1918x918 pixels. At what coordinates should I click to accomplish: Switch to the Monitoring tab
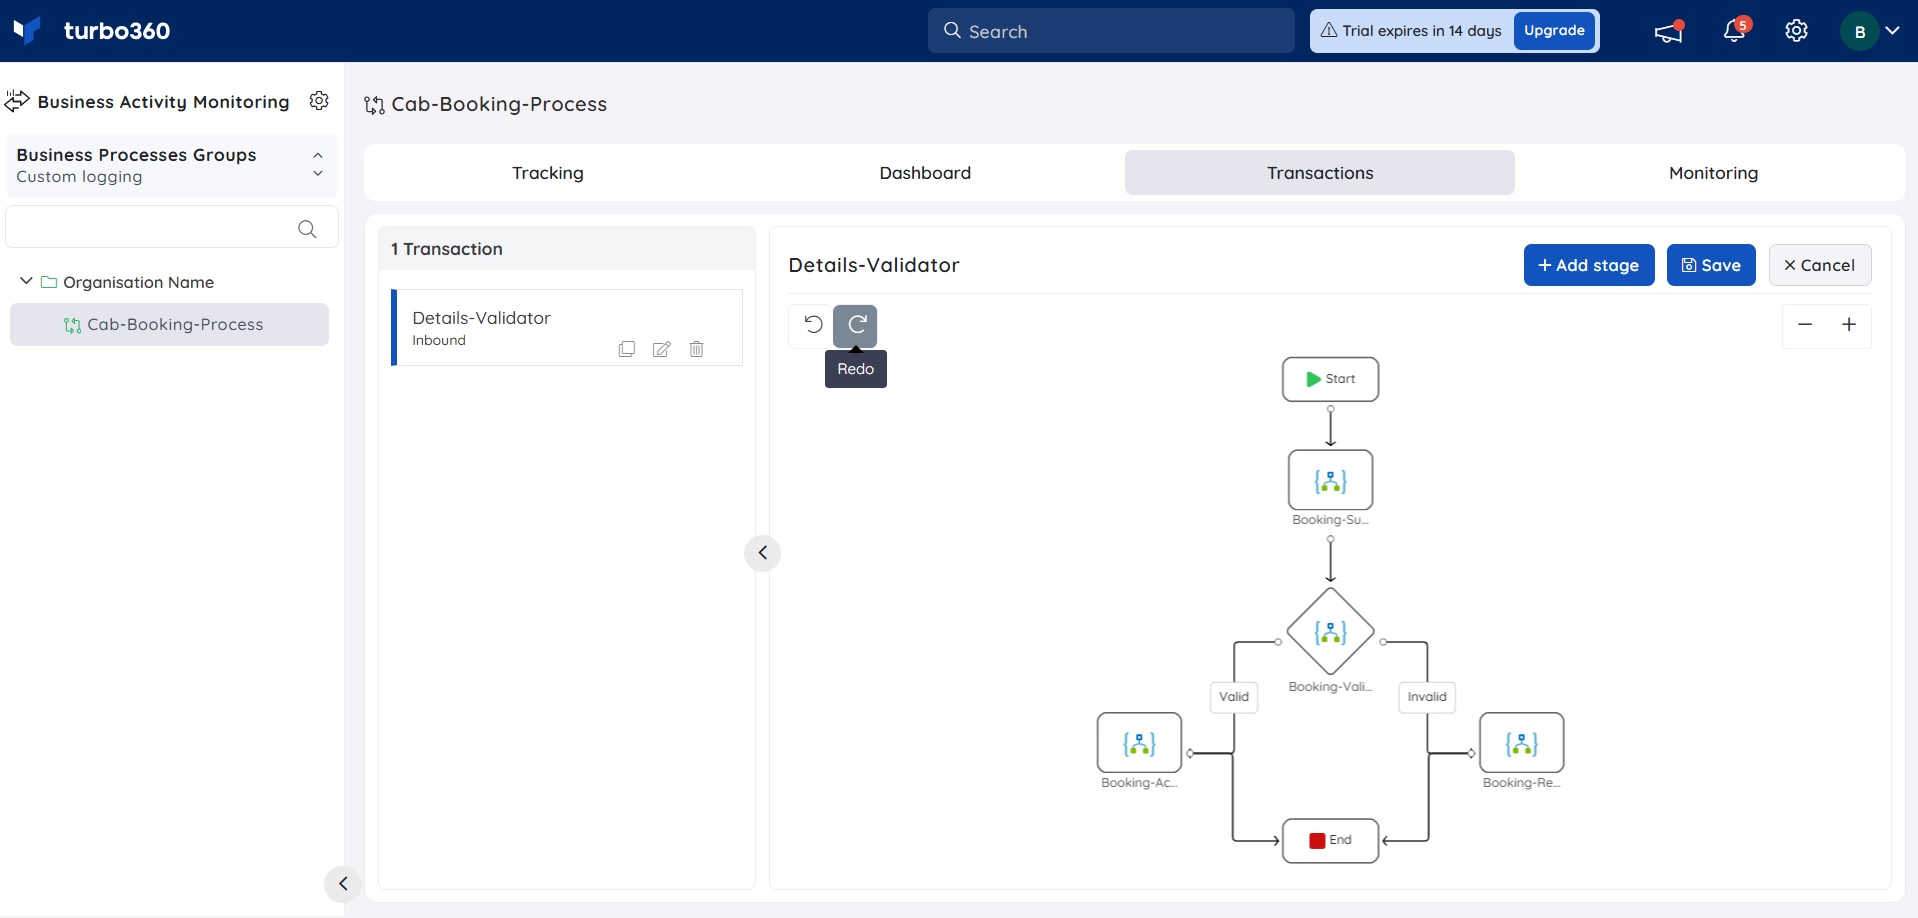[x=1713, y=173]
